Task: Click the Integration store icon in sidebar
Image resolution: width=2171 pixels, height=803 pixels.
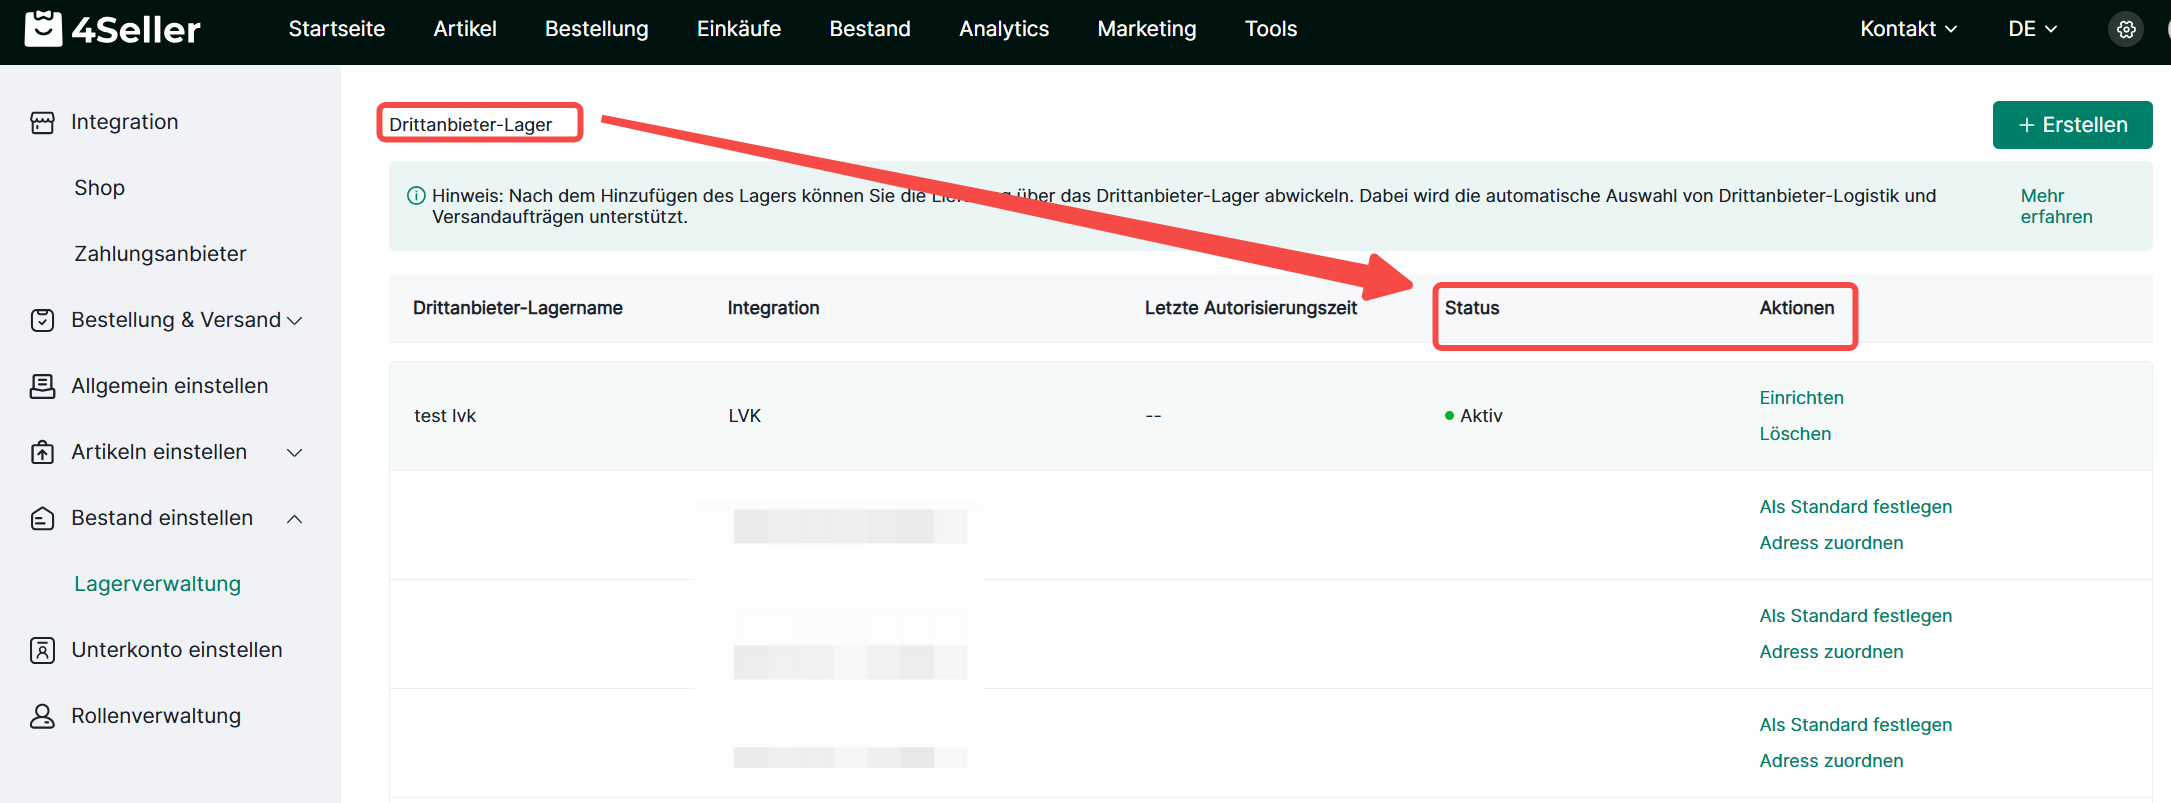Action: coord(42,123)
